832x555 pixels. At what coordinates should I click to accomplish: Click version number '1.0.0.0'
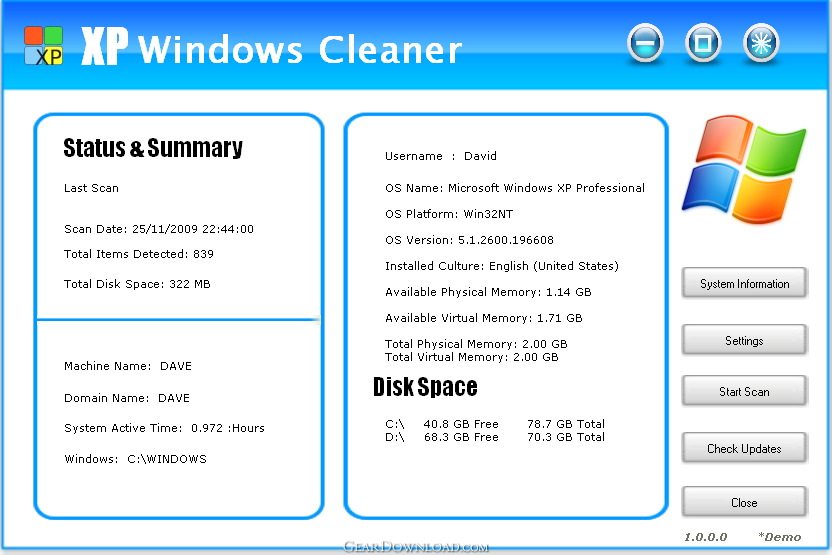(705, 537)
